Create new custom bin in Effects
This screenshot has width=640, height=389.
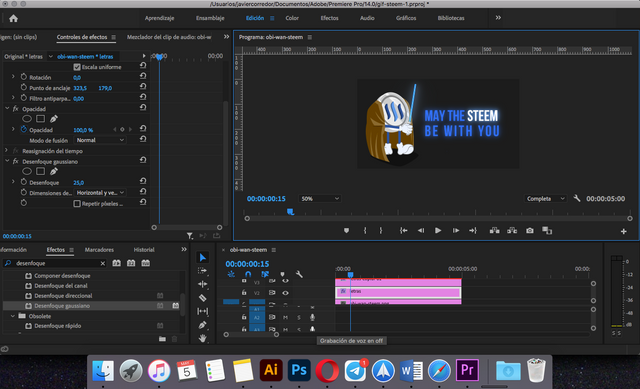pyautogui.click(x=162, y=339)
